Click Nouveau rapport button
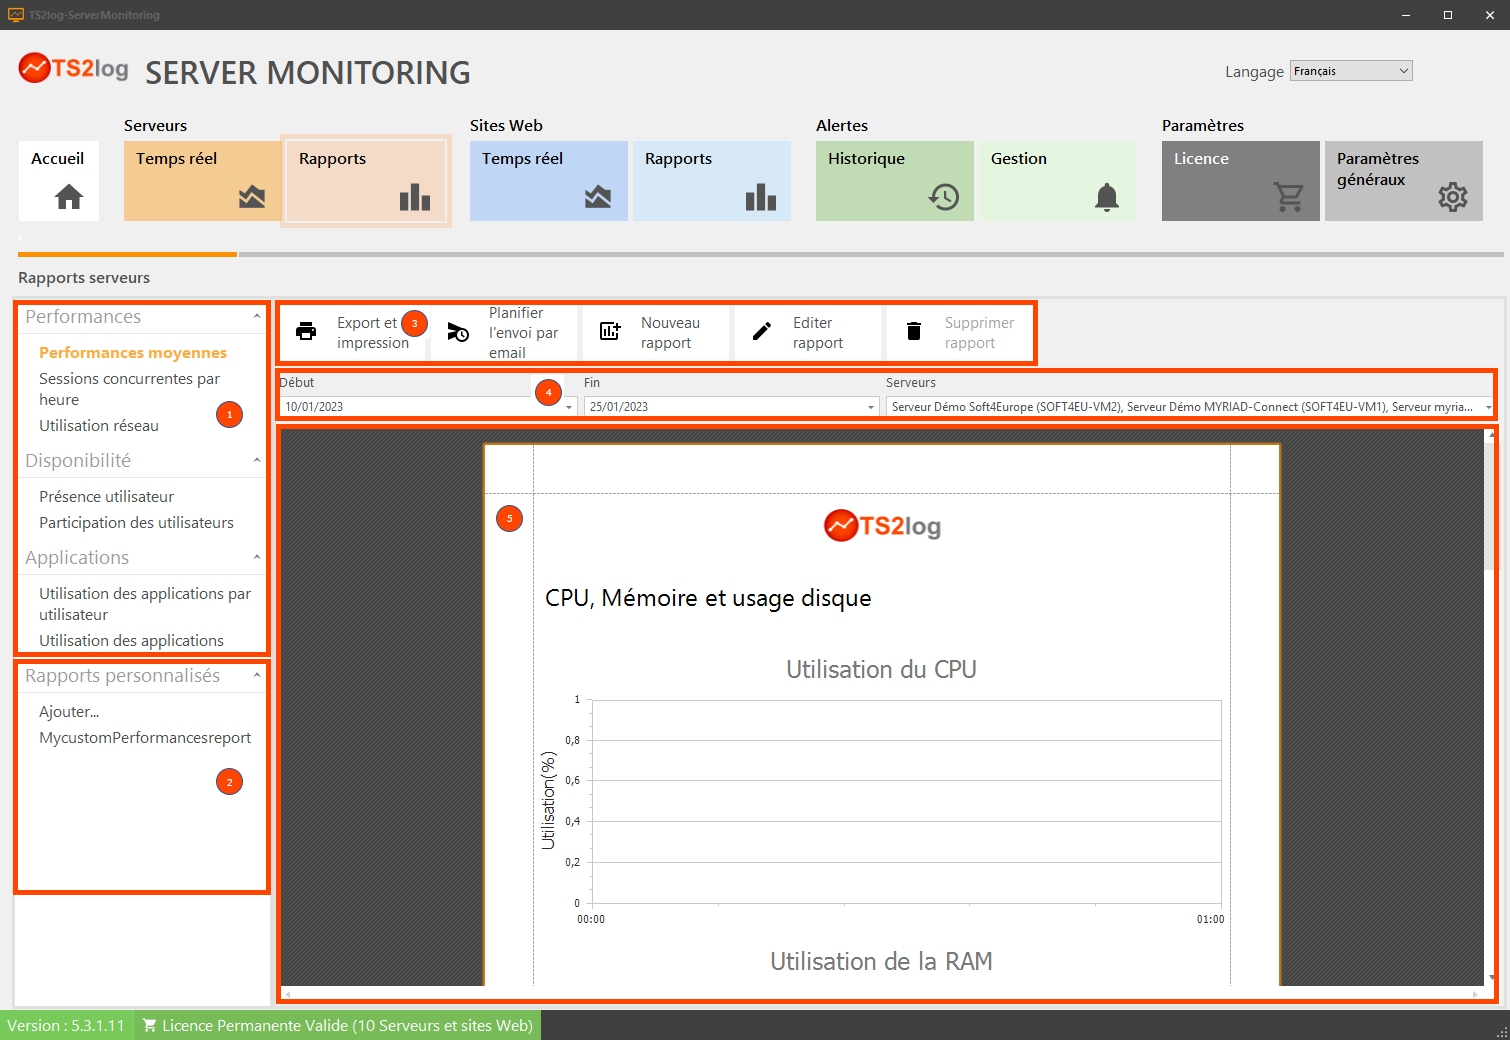The image size is (1510, 1040). click(657, 332)
